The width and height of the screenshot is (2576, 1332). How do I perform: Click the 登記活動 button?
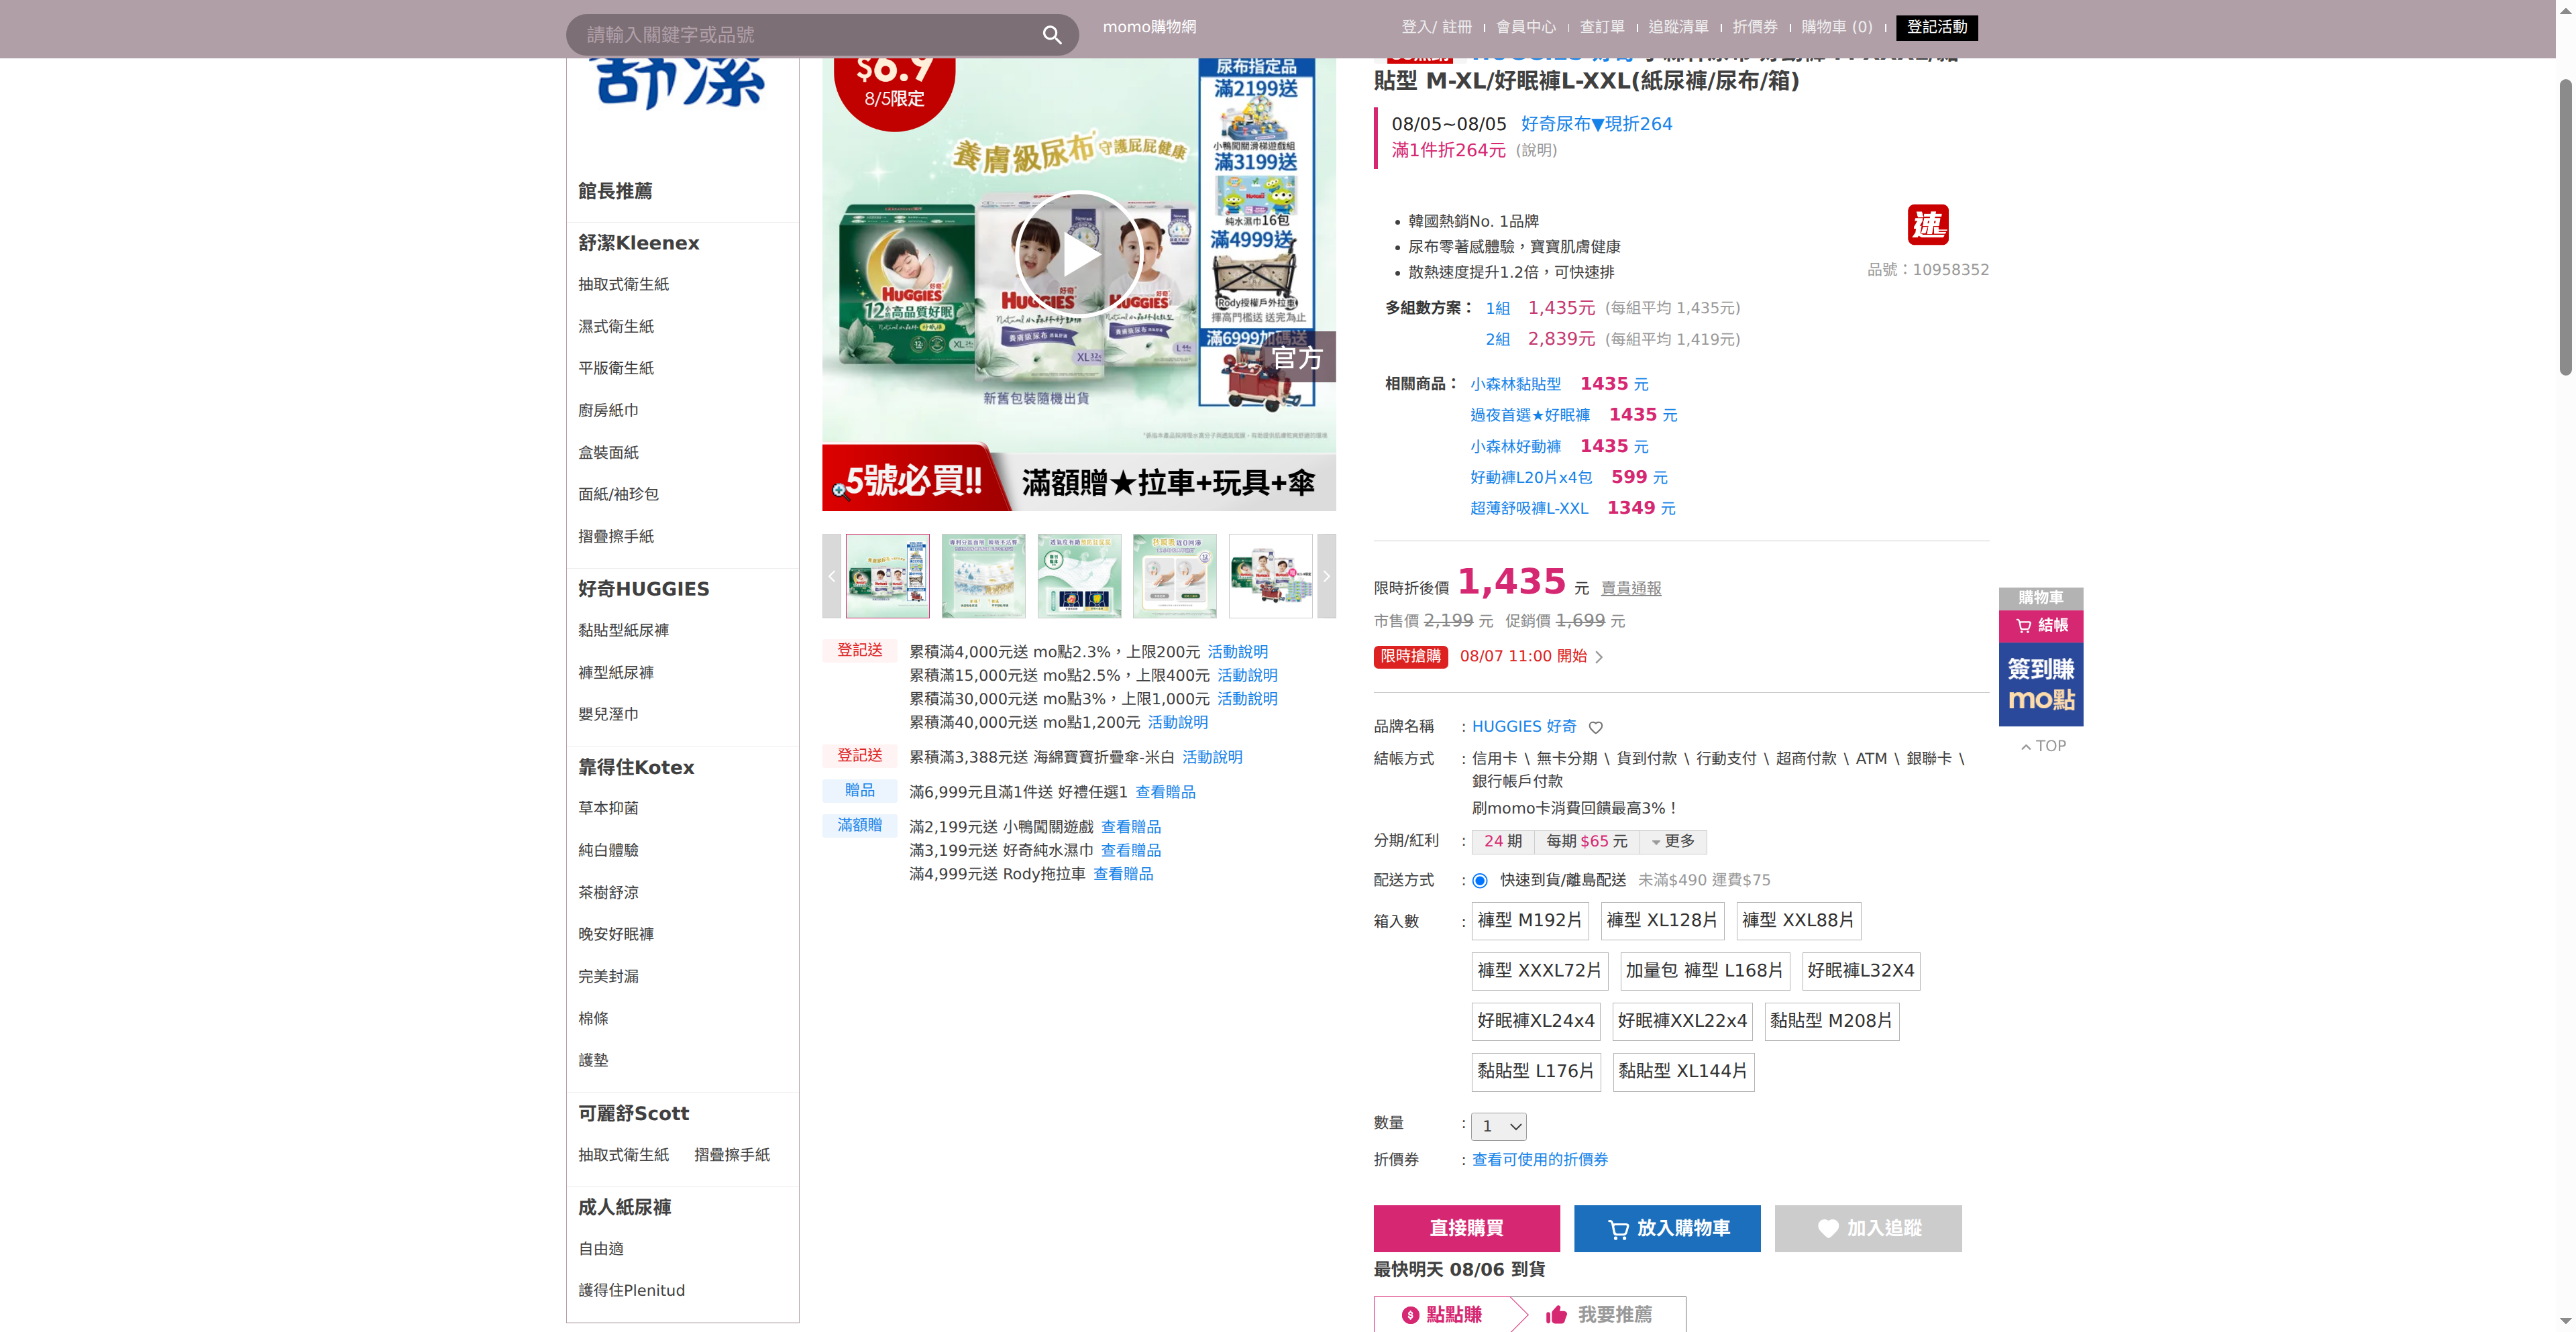click(x=1937, y=28)
